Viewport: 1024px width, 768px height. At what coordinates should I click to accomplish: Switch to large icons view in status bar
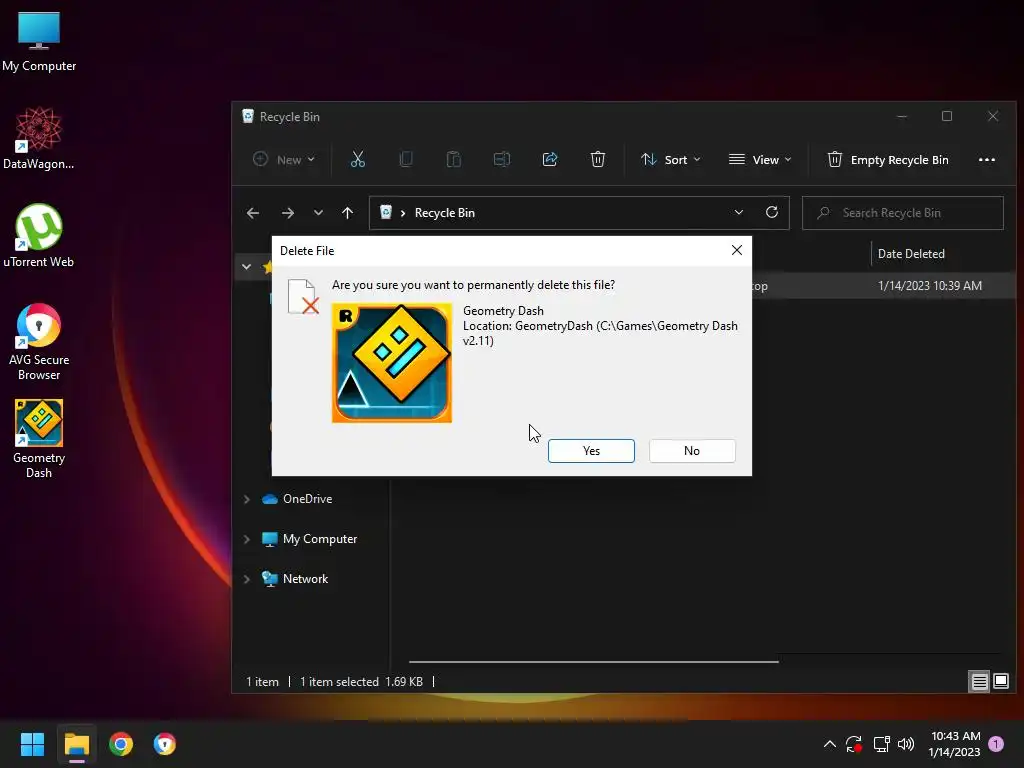pyautogui.click(x=1000, y=682)
